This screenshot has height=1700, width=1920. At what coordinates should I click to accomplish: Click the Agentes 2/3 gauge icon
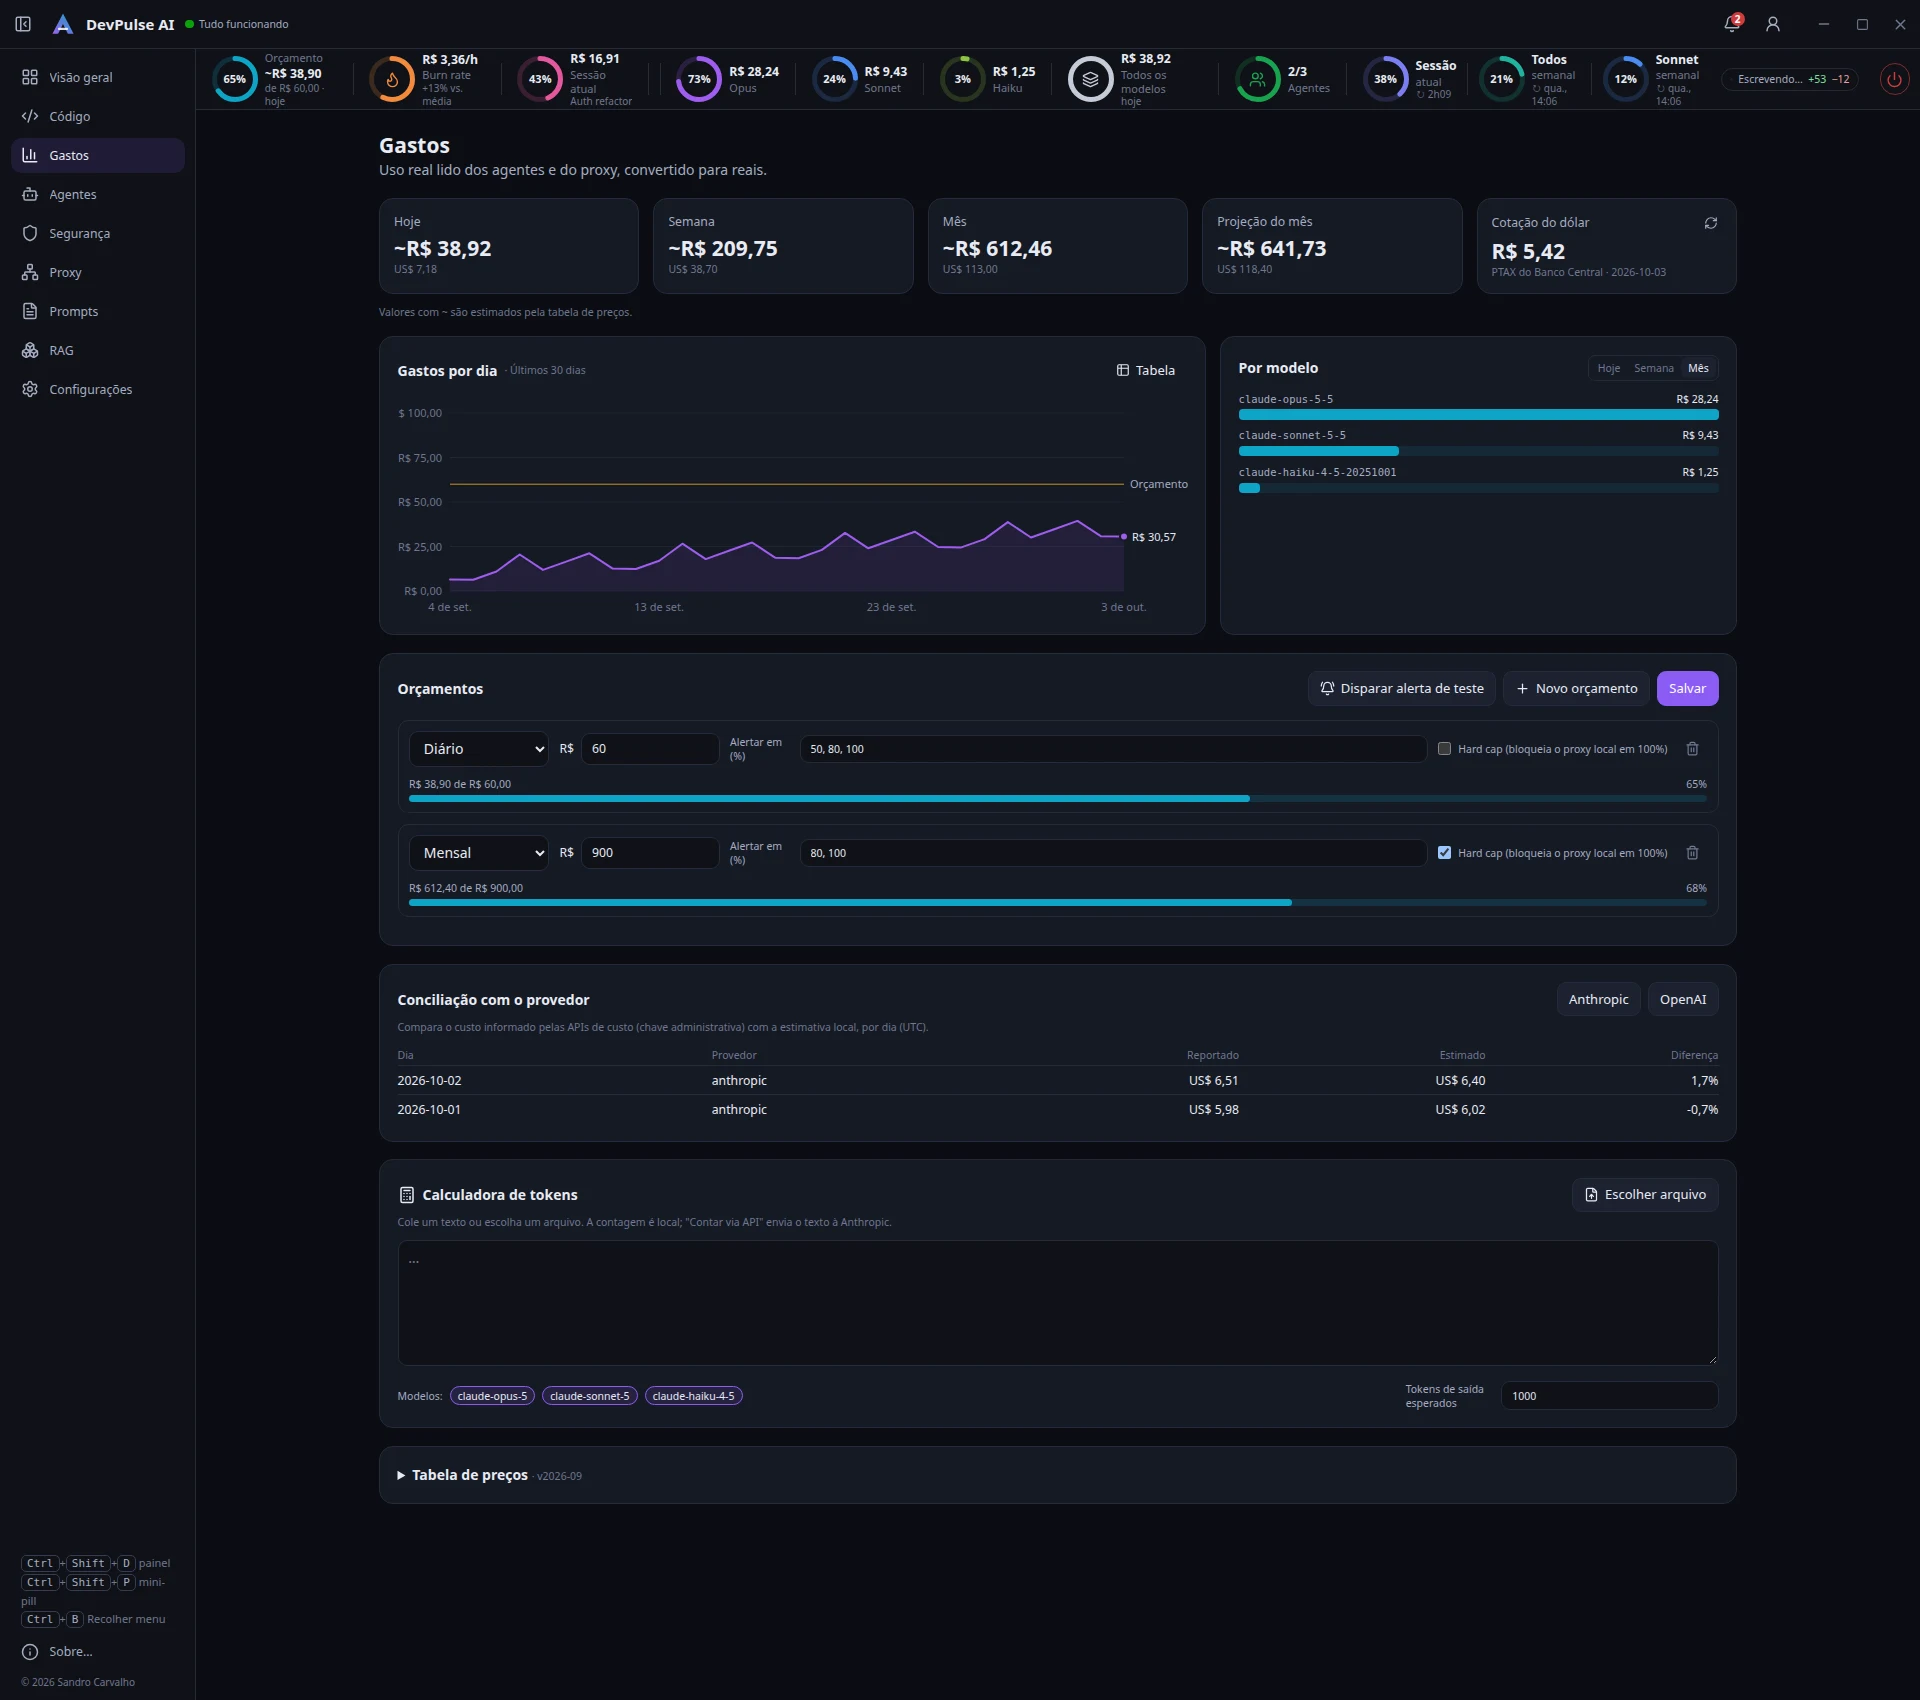click(1258, 79)
